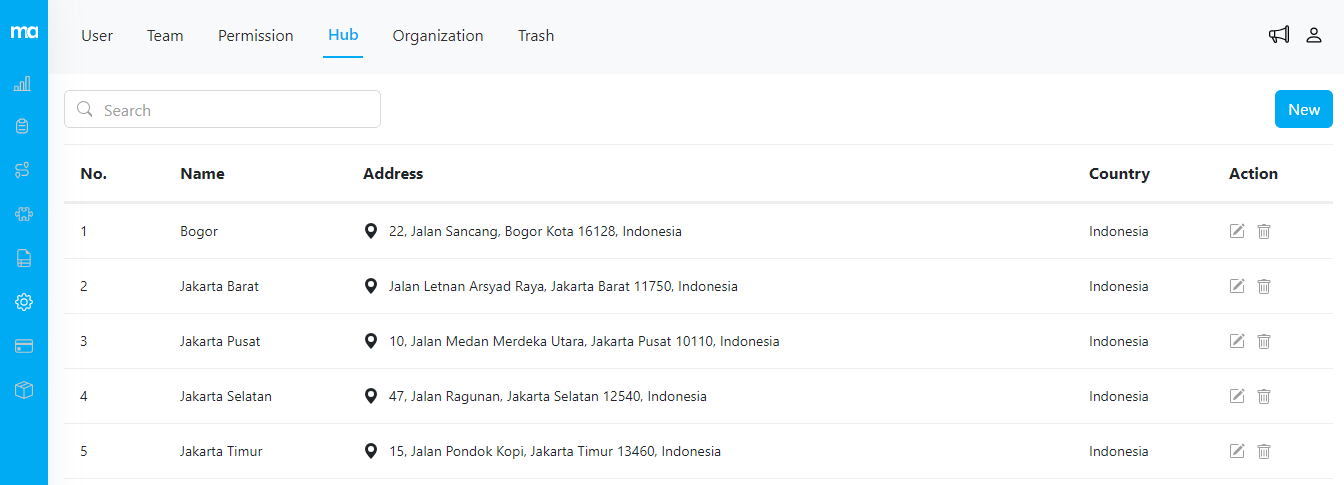Image resolution: width=1344 pixels, height=485 pixels.
Task: Open the bar chart dashboard icon in sidebar
Action: (23, 84)
